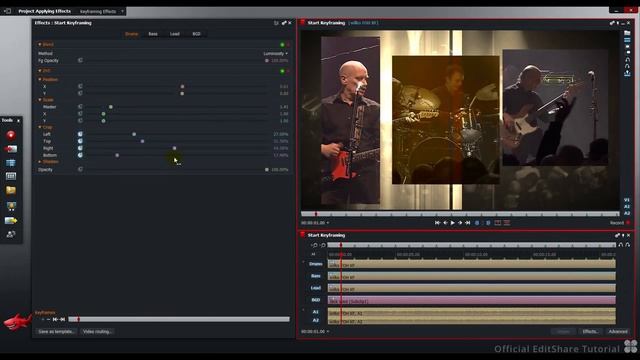
Task: Step forward one frame in viewer
Action: pyautogui.click(x=460, y=223)
